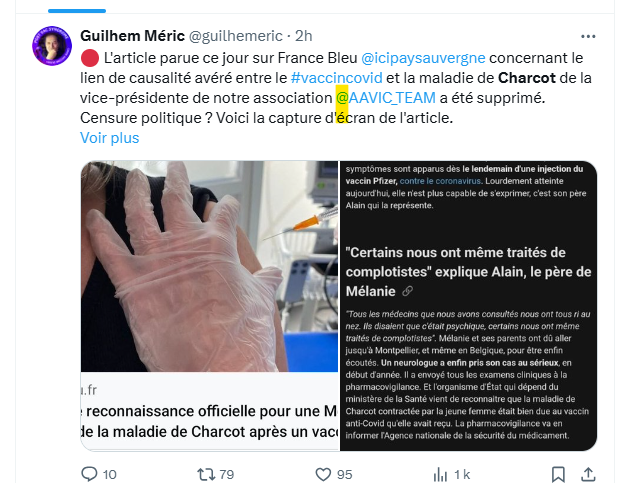Click the reconnaissance officielle article headline
This screenshot has width=631, height=483.
(210, 421)
